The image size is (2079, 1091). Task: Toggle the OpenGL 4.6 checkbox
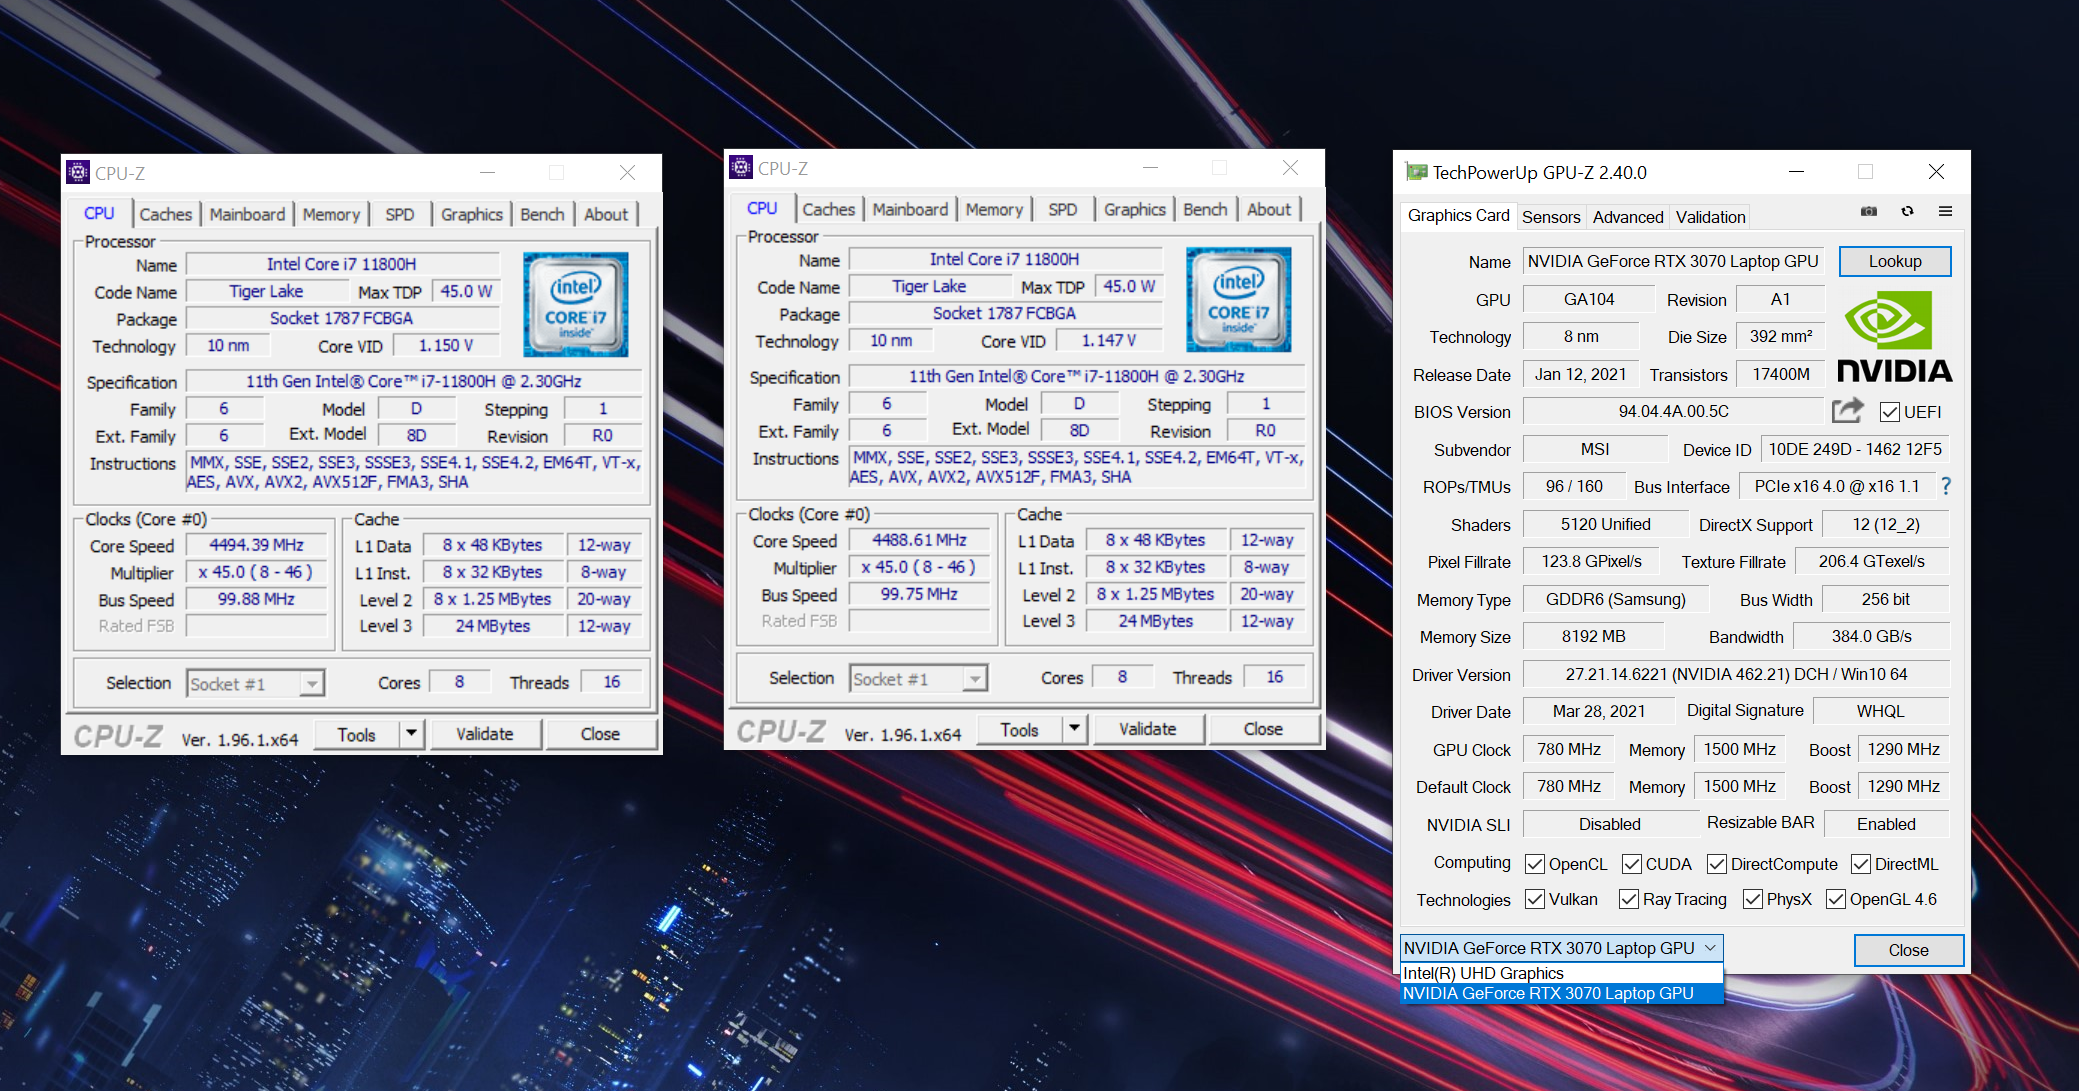pos(1836,899)
